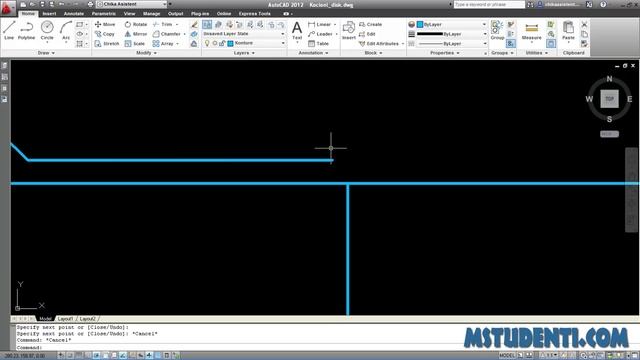Activate the Rotate command
The width and height of the screenshot is (640, 360).
[136, 24]
